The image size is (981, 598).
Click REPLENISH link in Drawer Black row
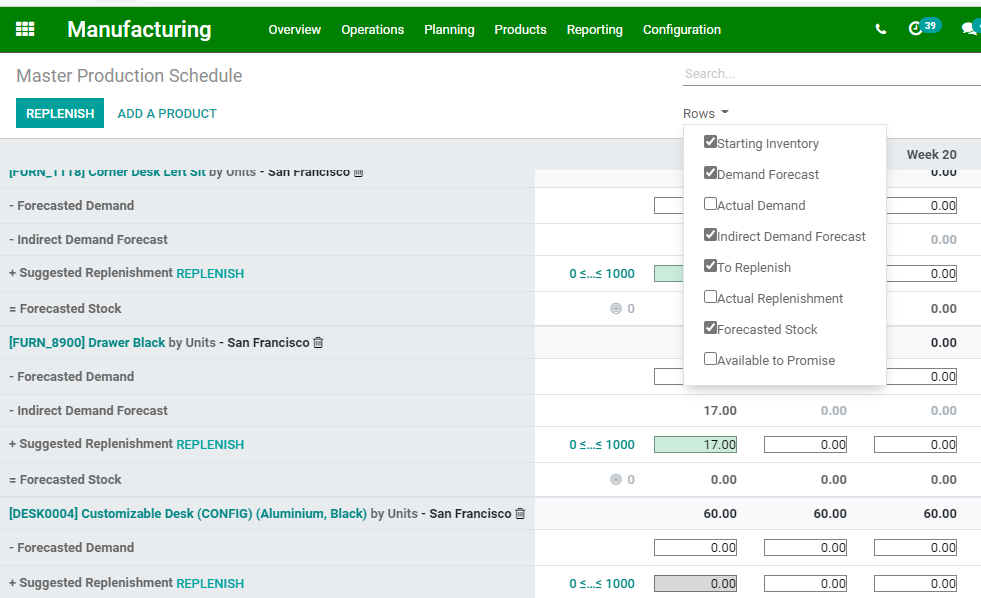point(210,445)
